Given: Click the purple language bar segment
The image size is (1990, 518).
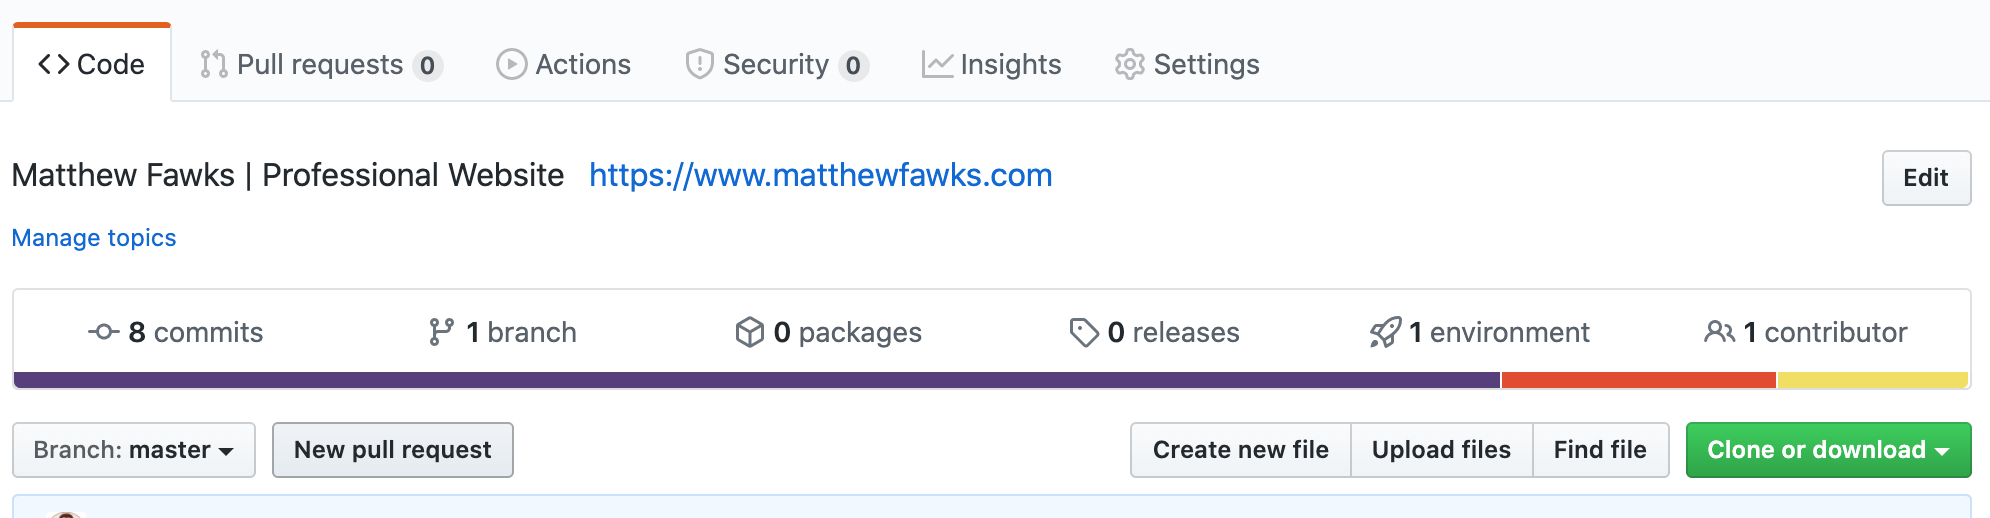Looking at the screenshot, I should point(757,380).
